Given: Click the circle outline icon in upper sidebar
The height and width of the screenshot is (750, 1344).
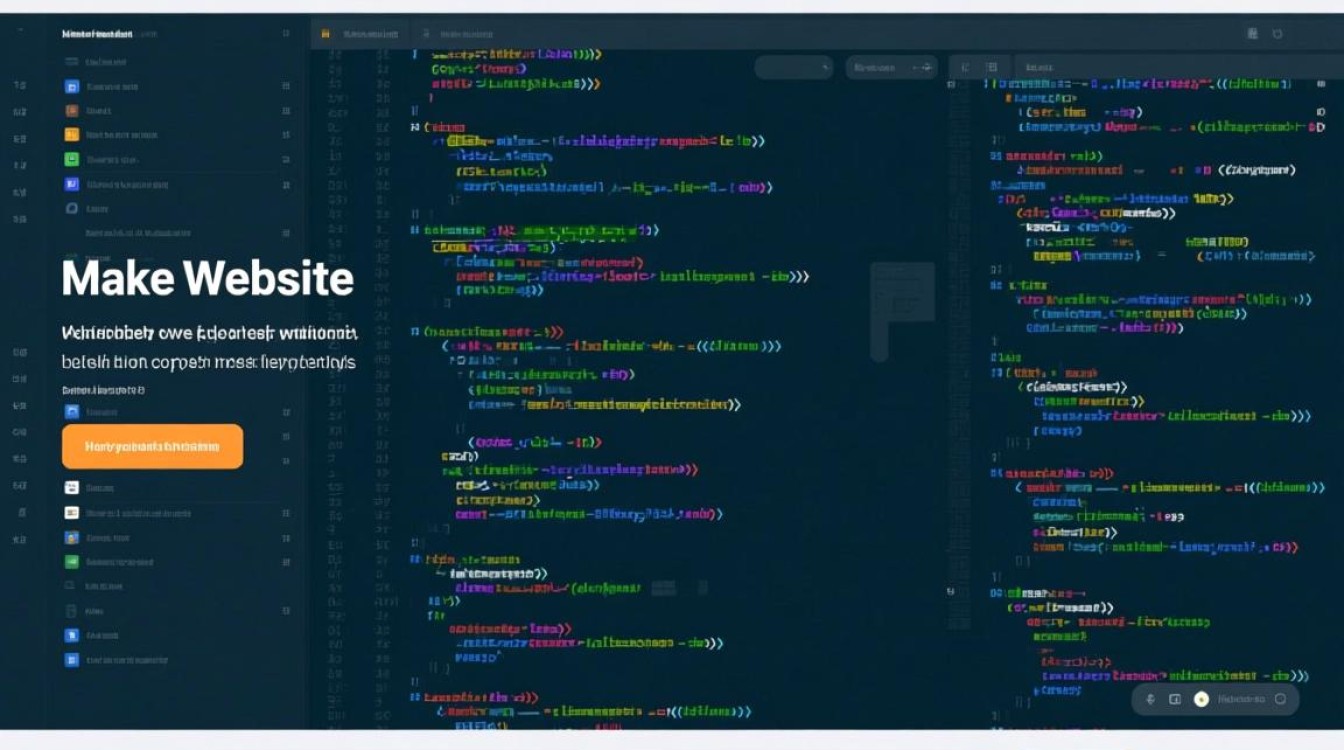Looking at the screenshot, I should tap(71, 209).
